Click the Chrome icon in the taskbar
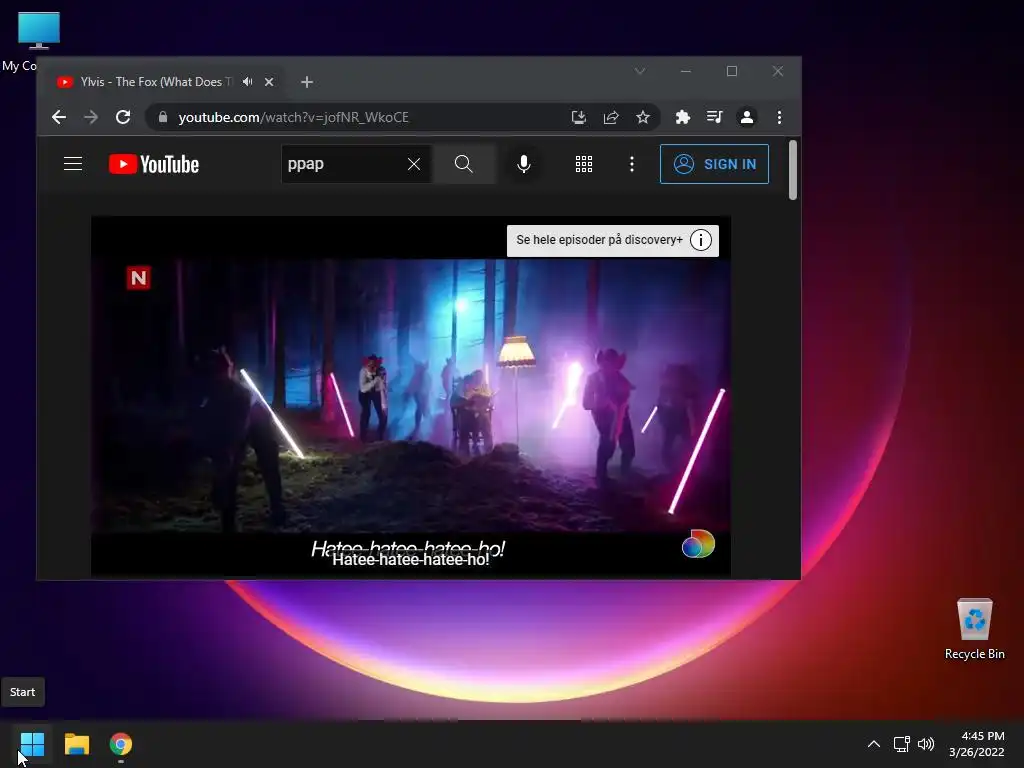 (x=121, y=744)
